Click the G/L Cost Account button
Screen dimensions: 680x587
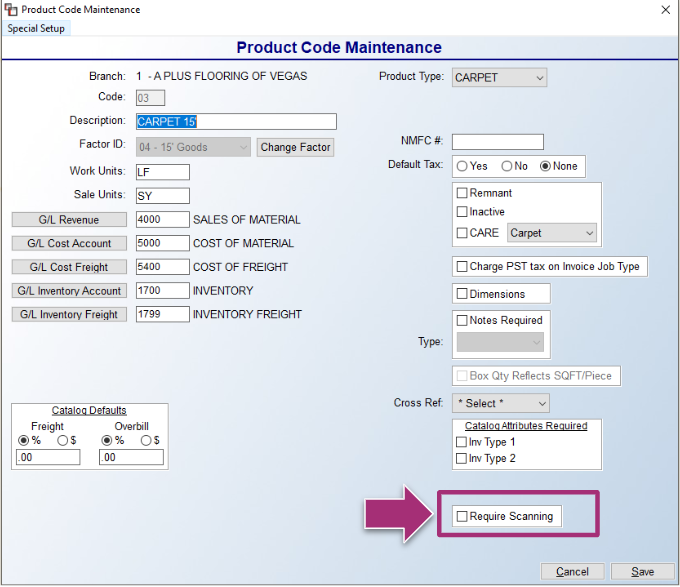69,243
